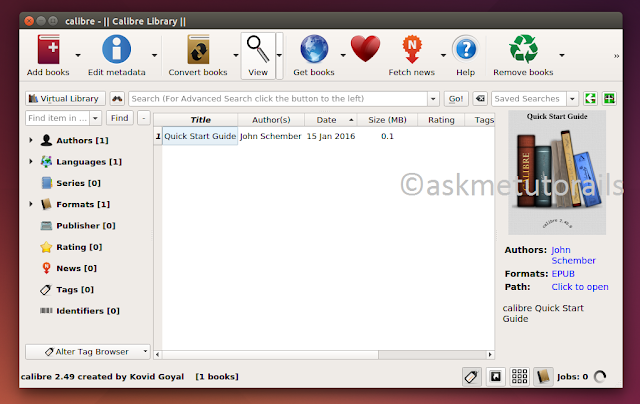Sort by Tags column header

pyautogui.click(x=480, y=120)
